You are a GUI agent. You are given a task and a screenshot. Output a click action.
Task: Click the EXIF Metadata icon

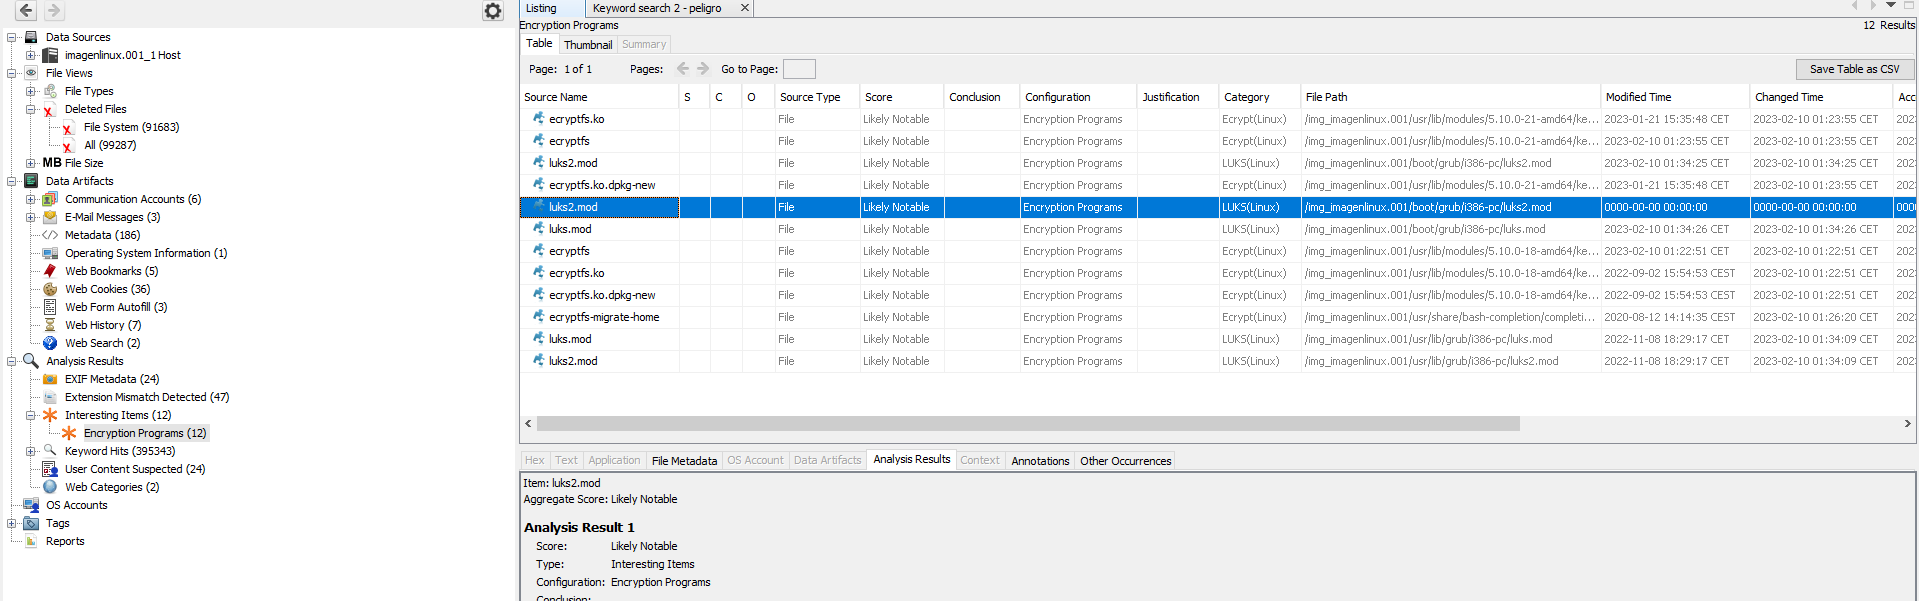50,379
